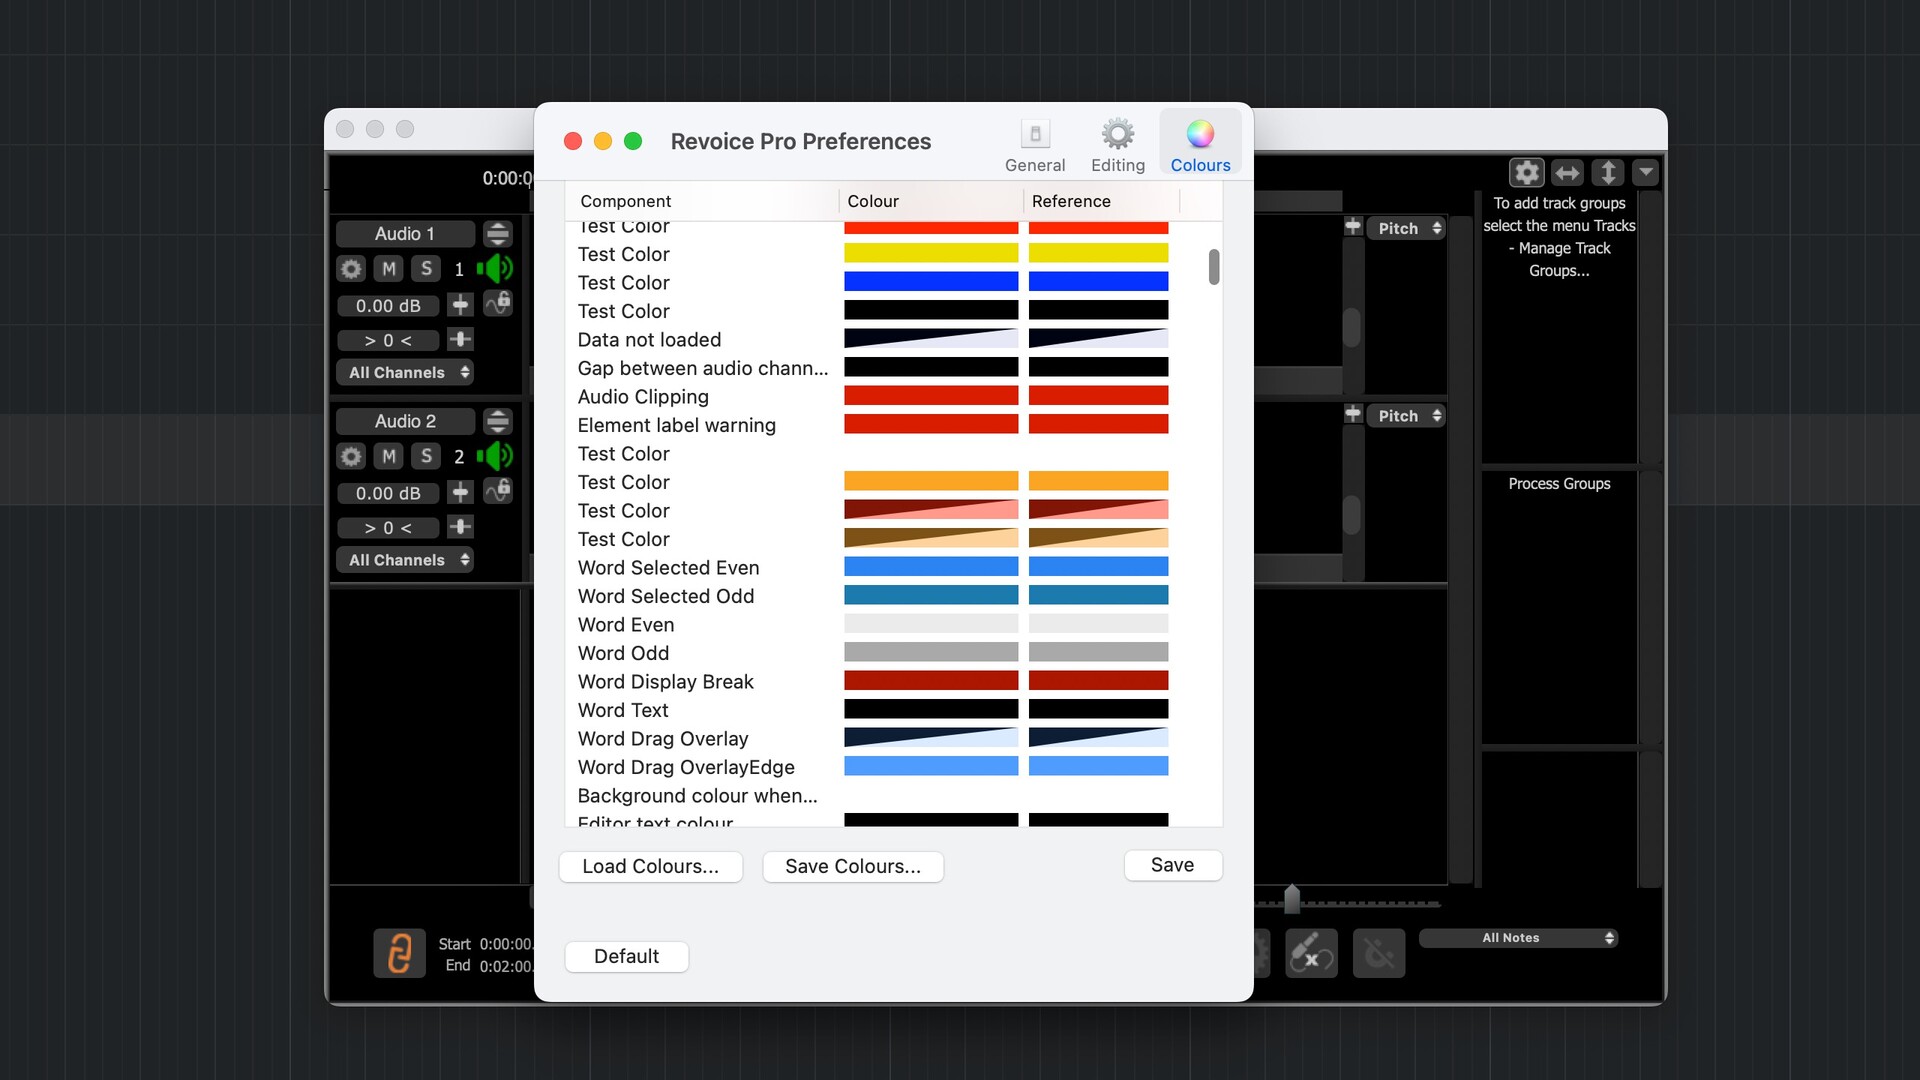Open Audio 1 track settings gear

(351, 269)
